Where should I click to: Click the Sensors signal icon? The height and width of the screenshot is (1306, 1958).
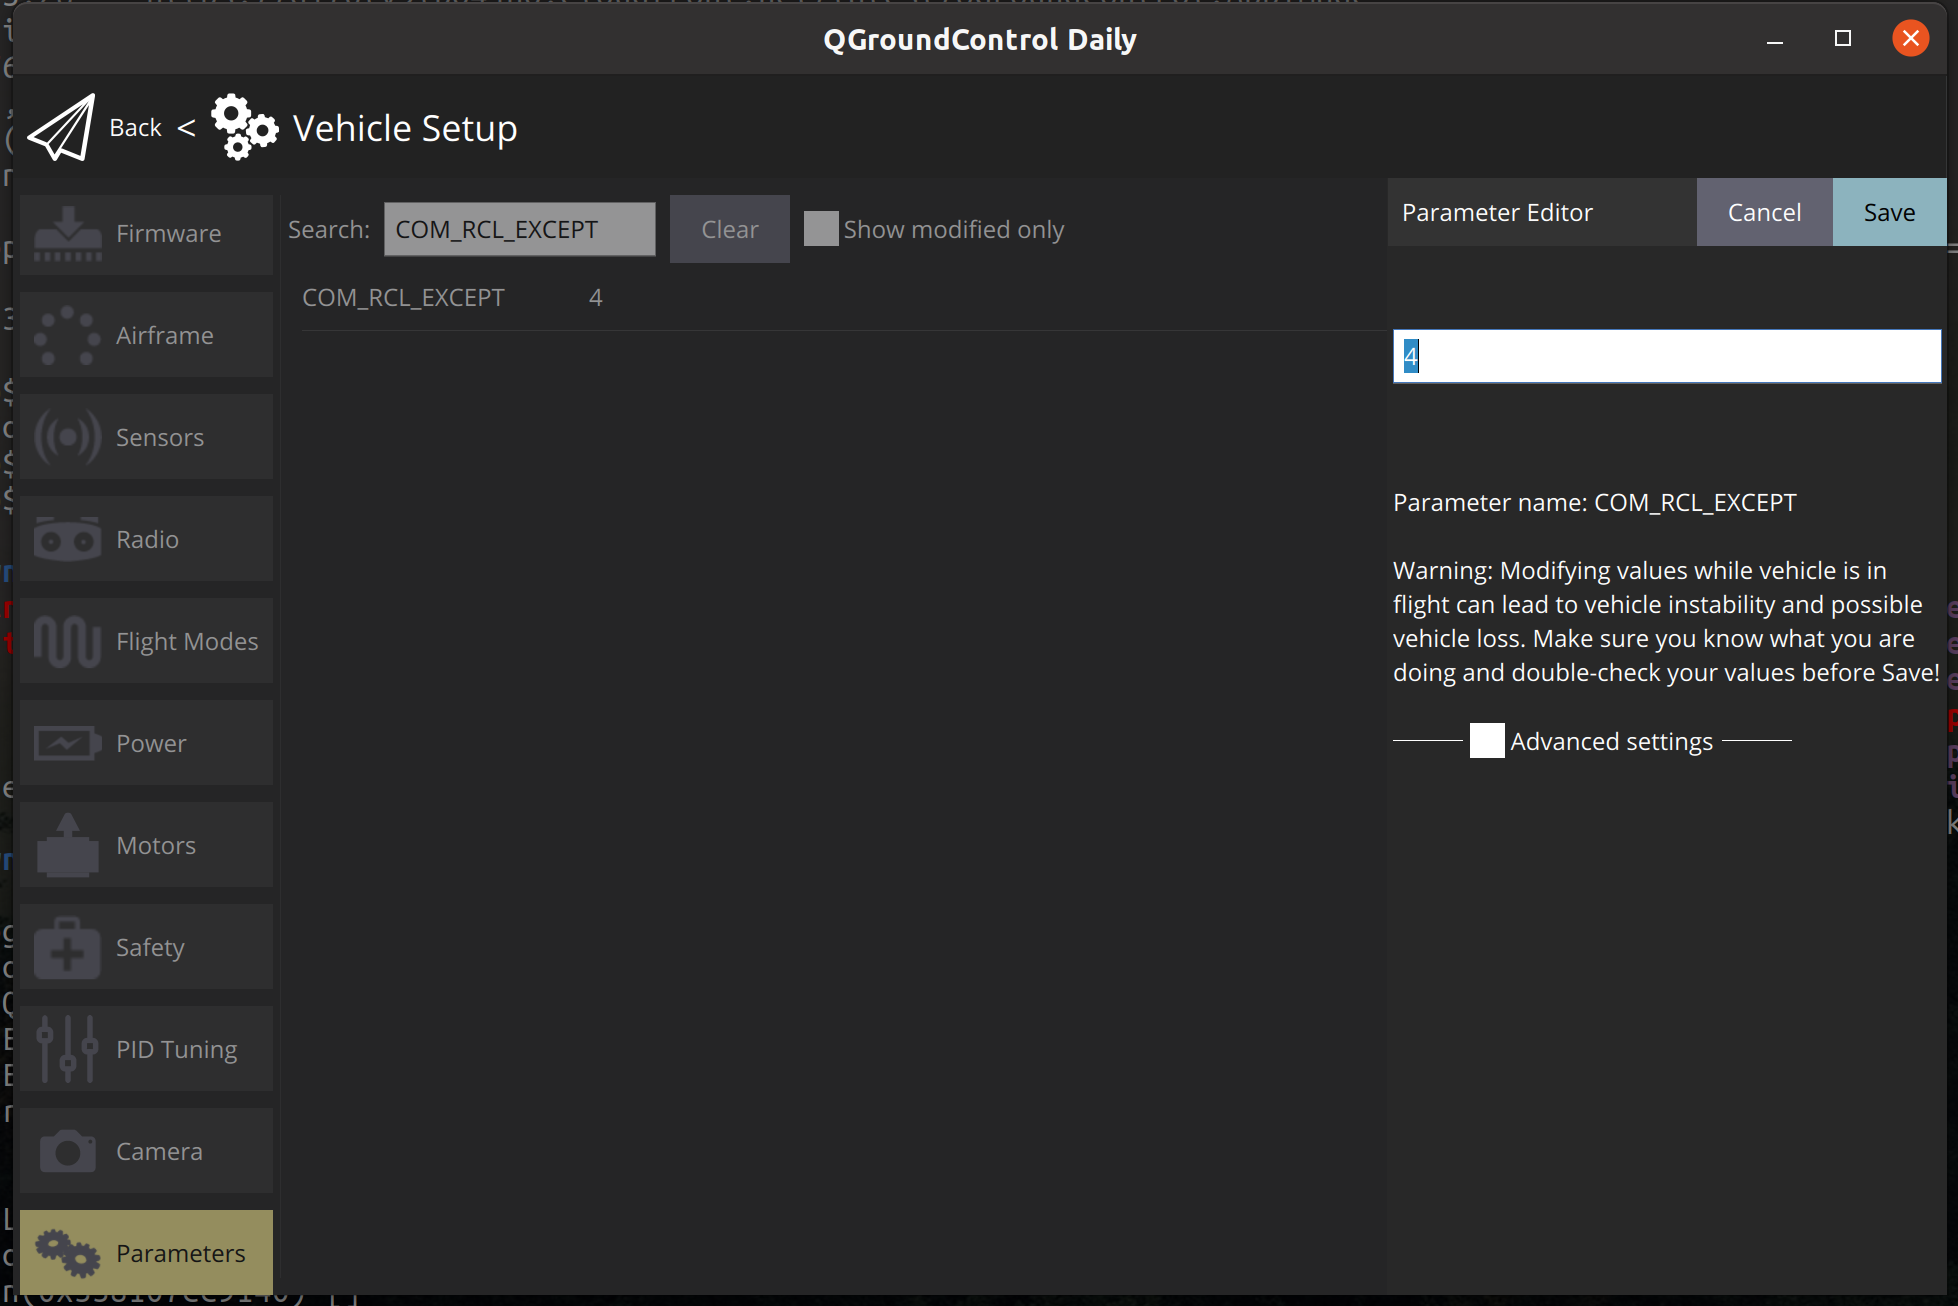coord(67,438)
